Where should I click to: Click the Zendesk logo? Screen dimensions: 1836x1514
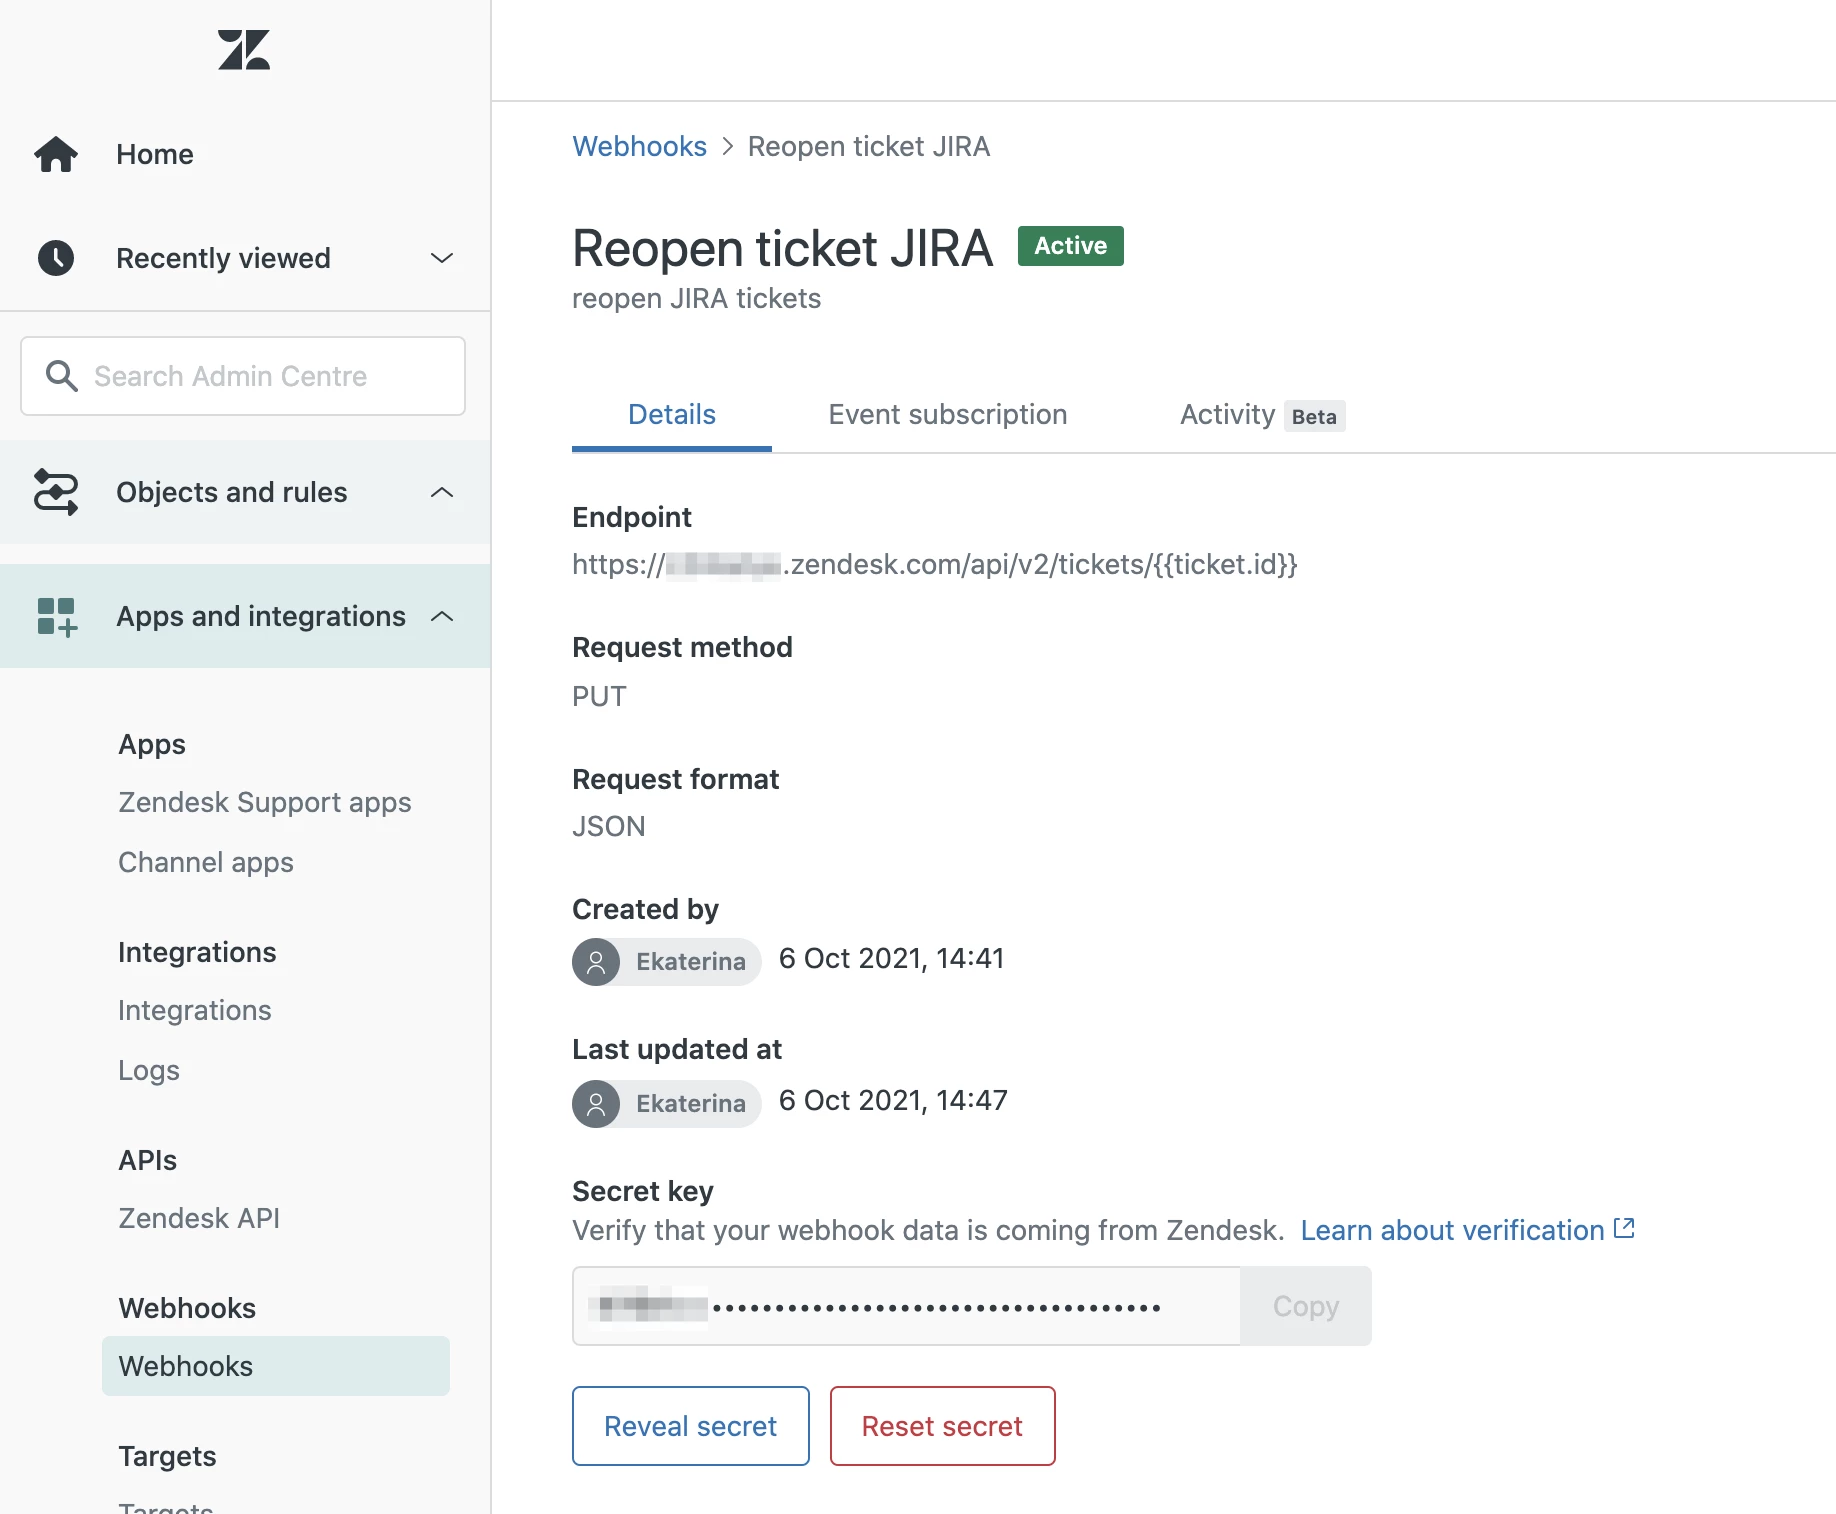(244, 50)
